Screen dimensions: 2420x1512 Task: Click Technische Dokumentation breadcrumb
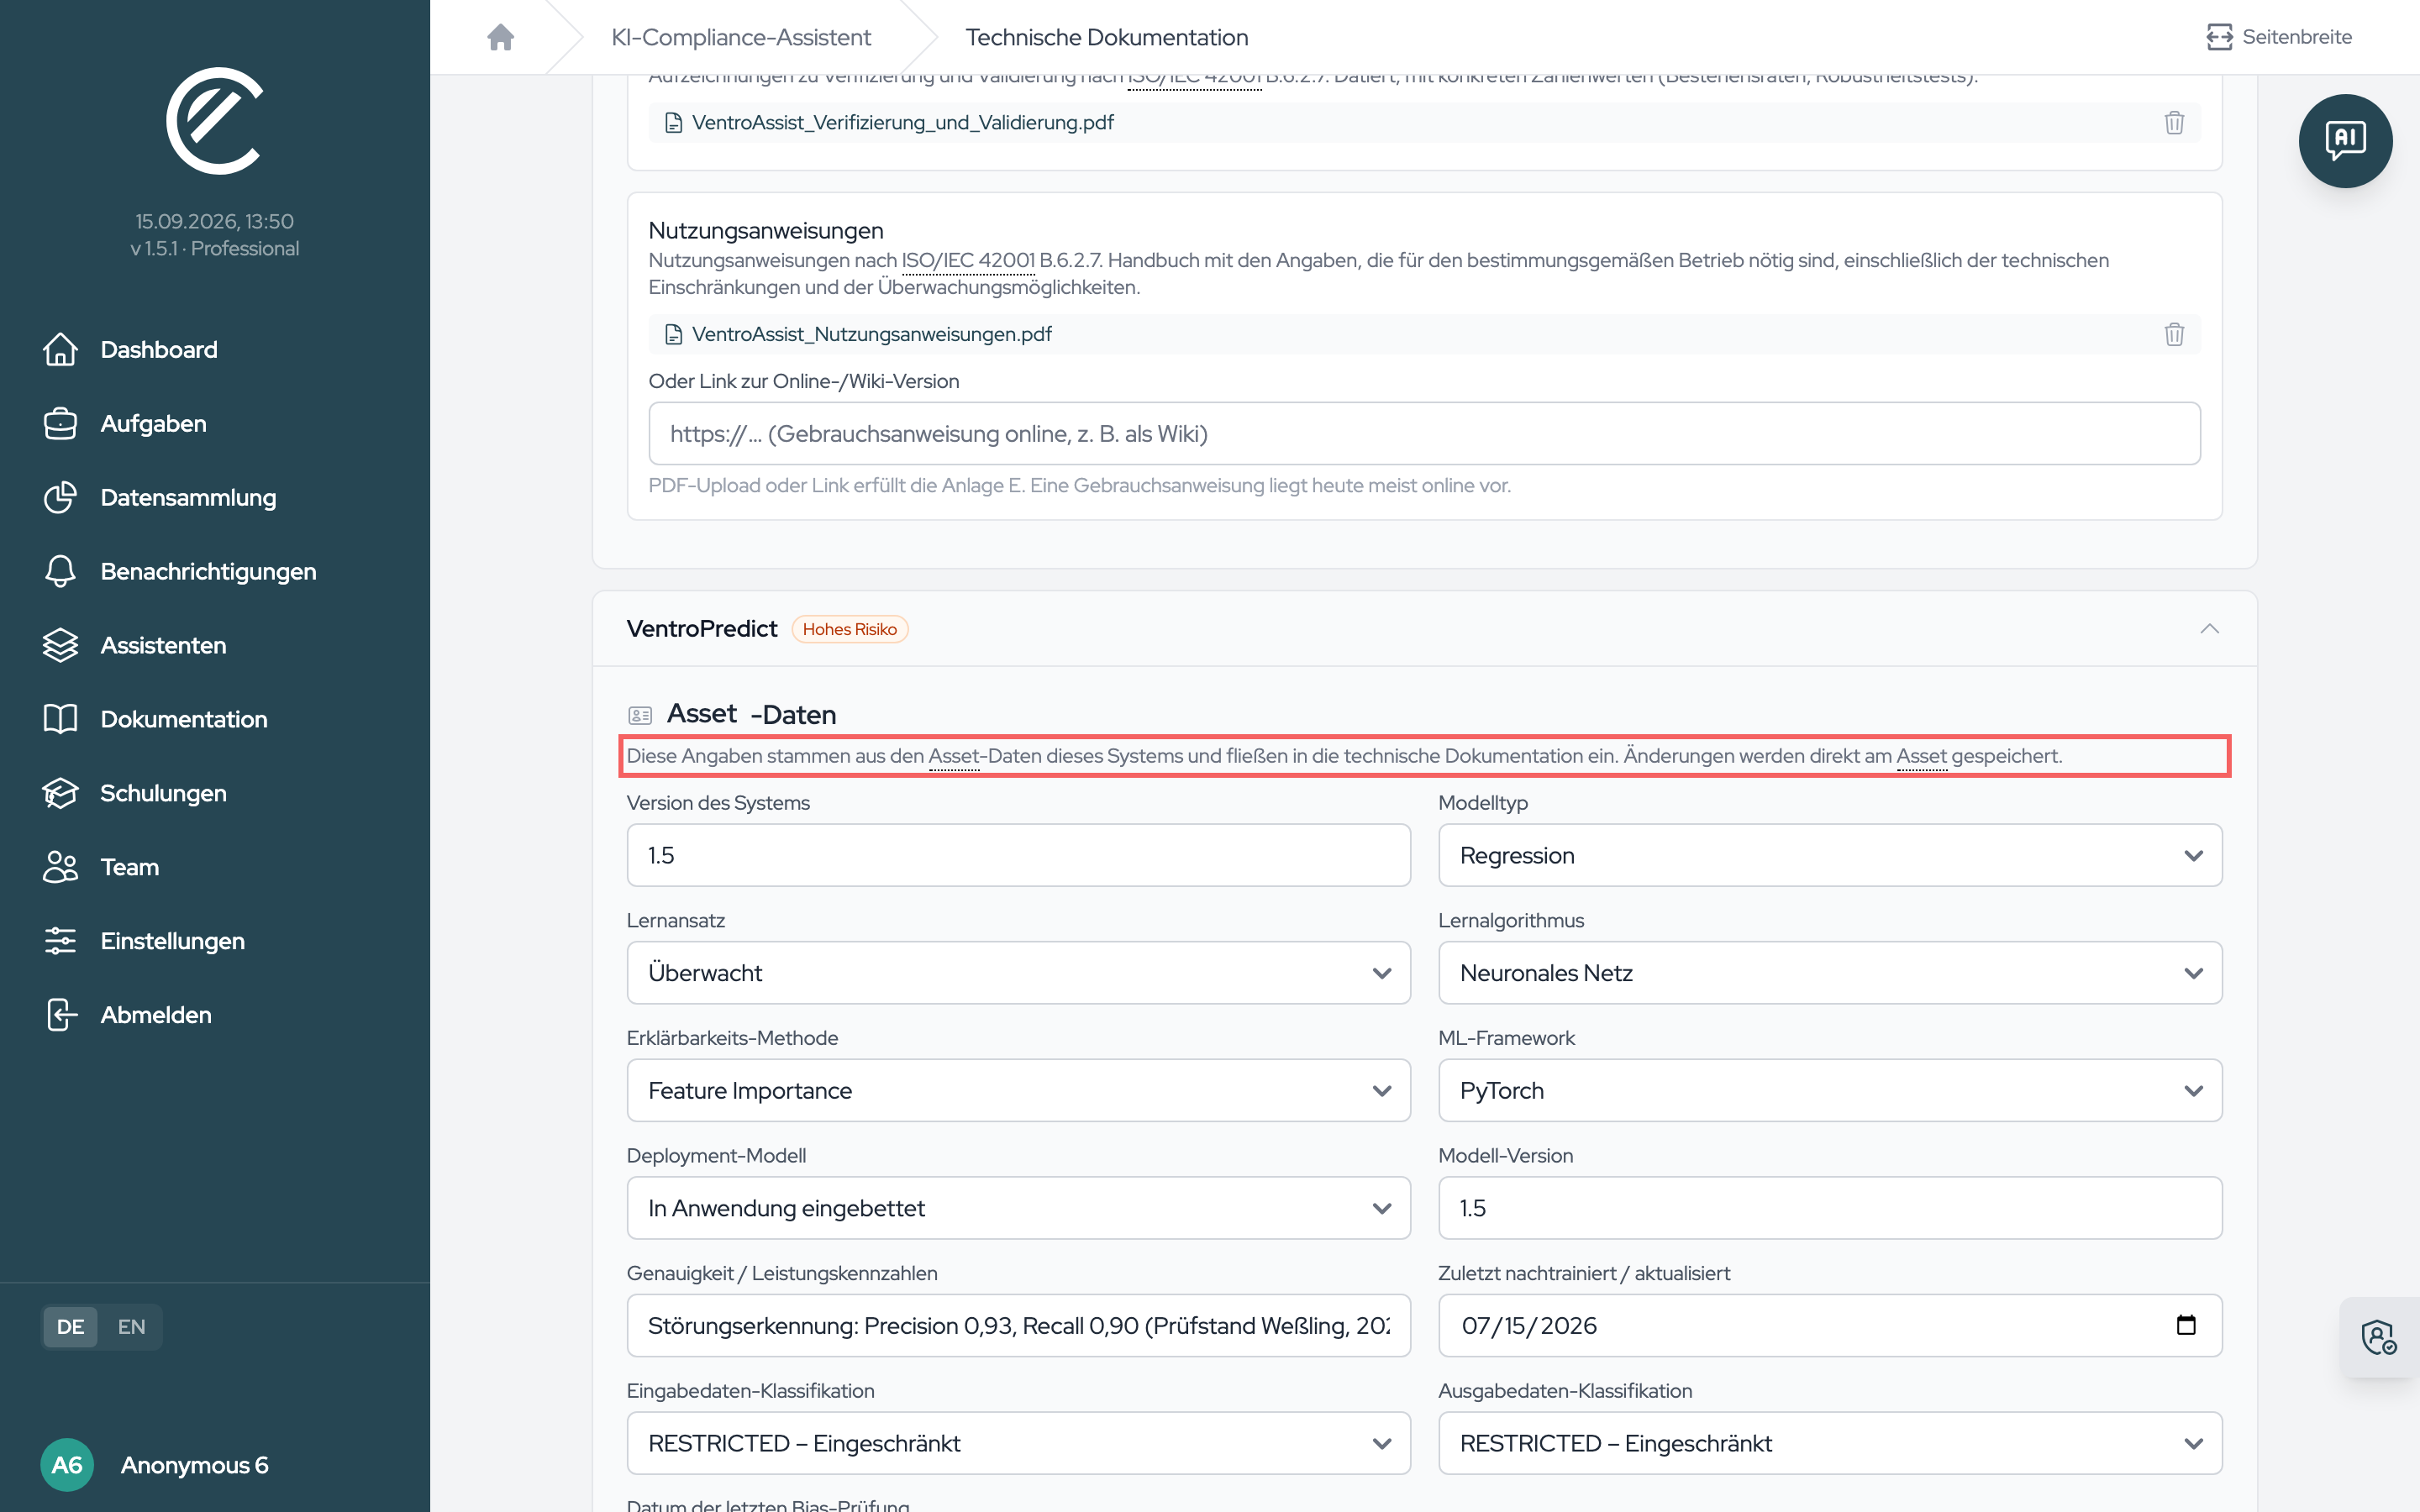coord(1106,37)
